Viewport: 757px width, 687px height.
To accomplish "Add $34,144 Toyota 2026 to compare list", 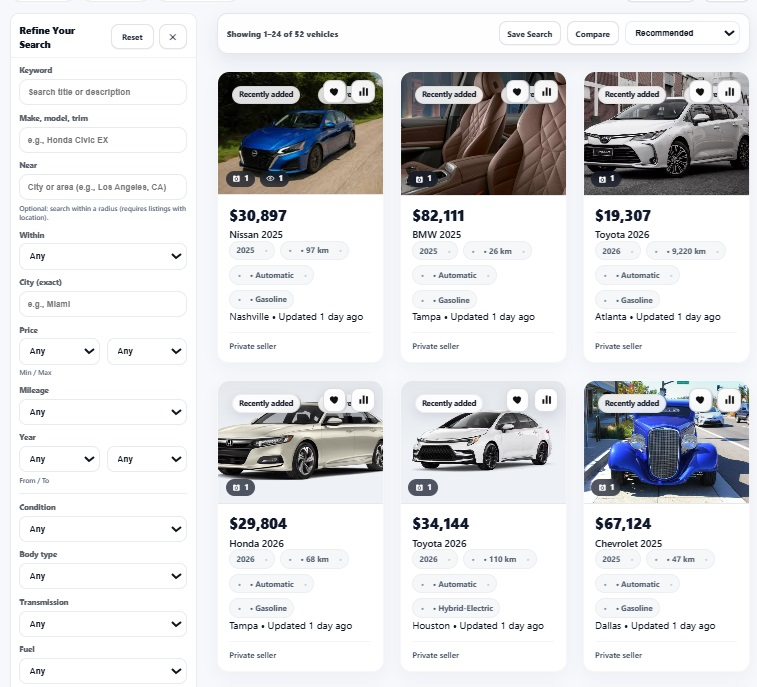I will 547,400.
